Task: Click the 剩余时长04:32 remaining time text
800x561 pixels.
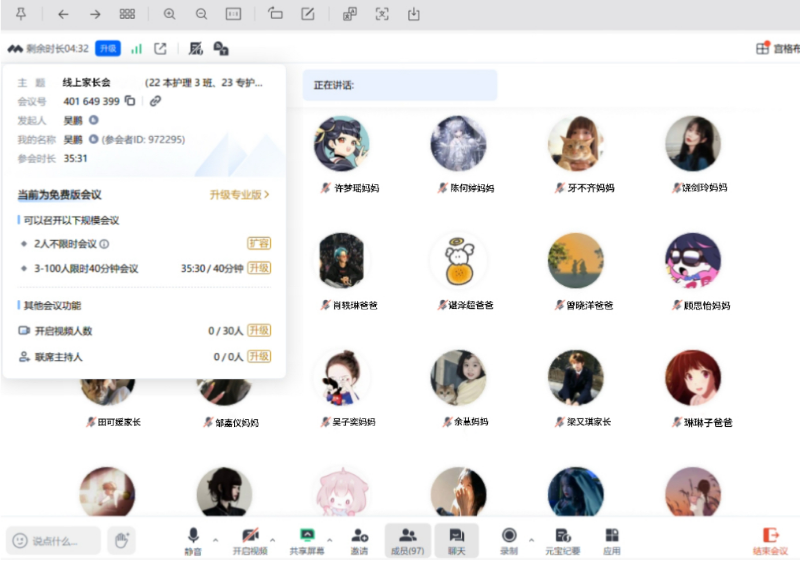Action: click(58, 48)
